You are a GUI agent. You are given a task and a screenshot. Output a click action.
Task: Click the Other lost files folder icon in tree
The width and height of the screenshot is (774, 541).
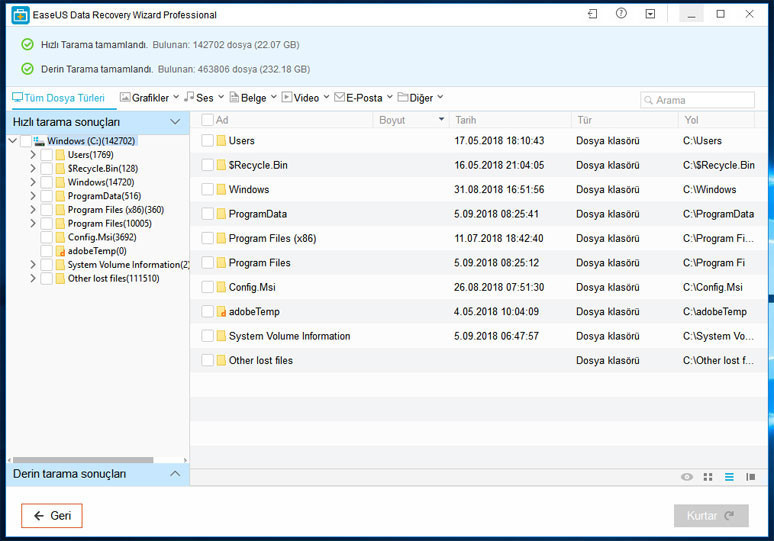click(x=60, y=279)
